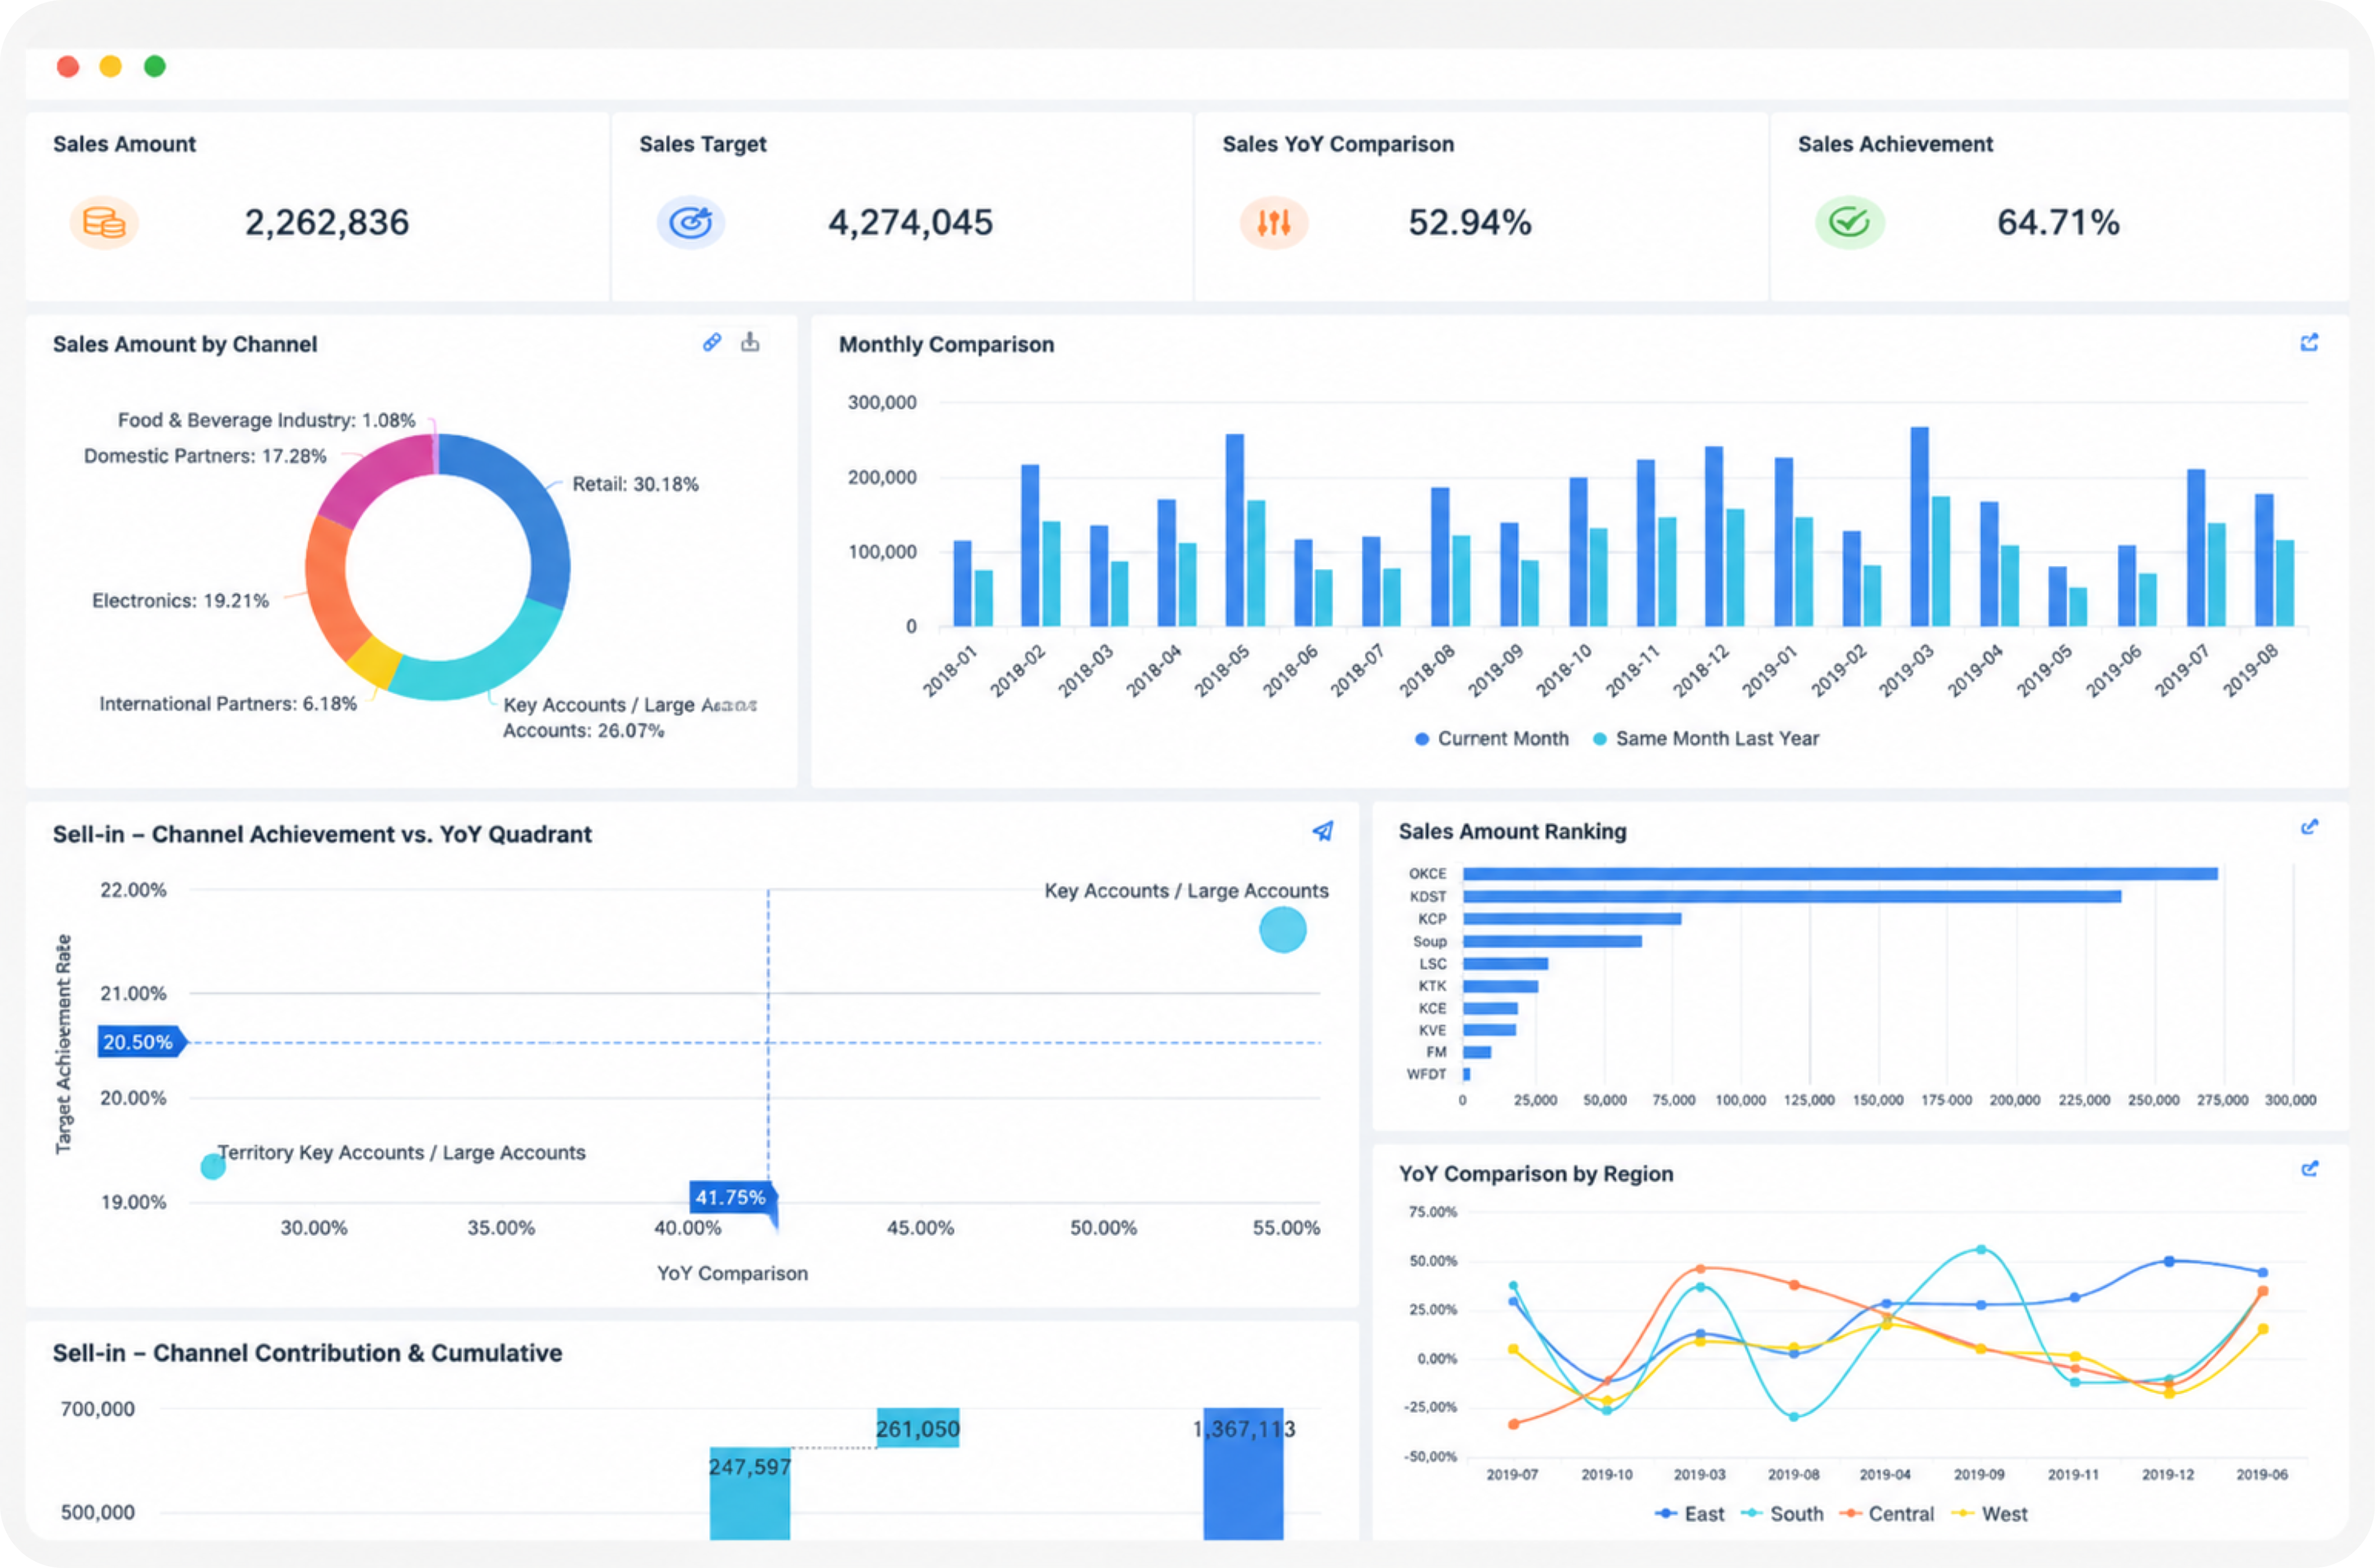Click the paper plane icon in the Quadrant panel

pos(1323,831)
